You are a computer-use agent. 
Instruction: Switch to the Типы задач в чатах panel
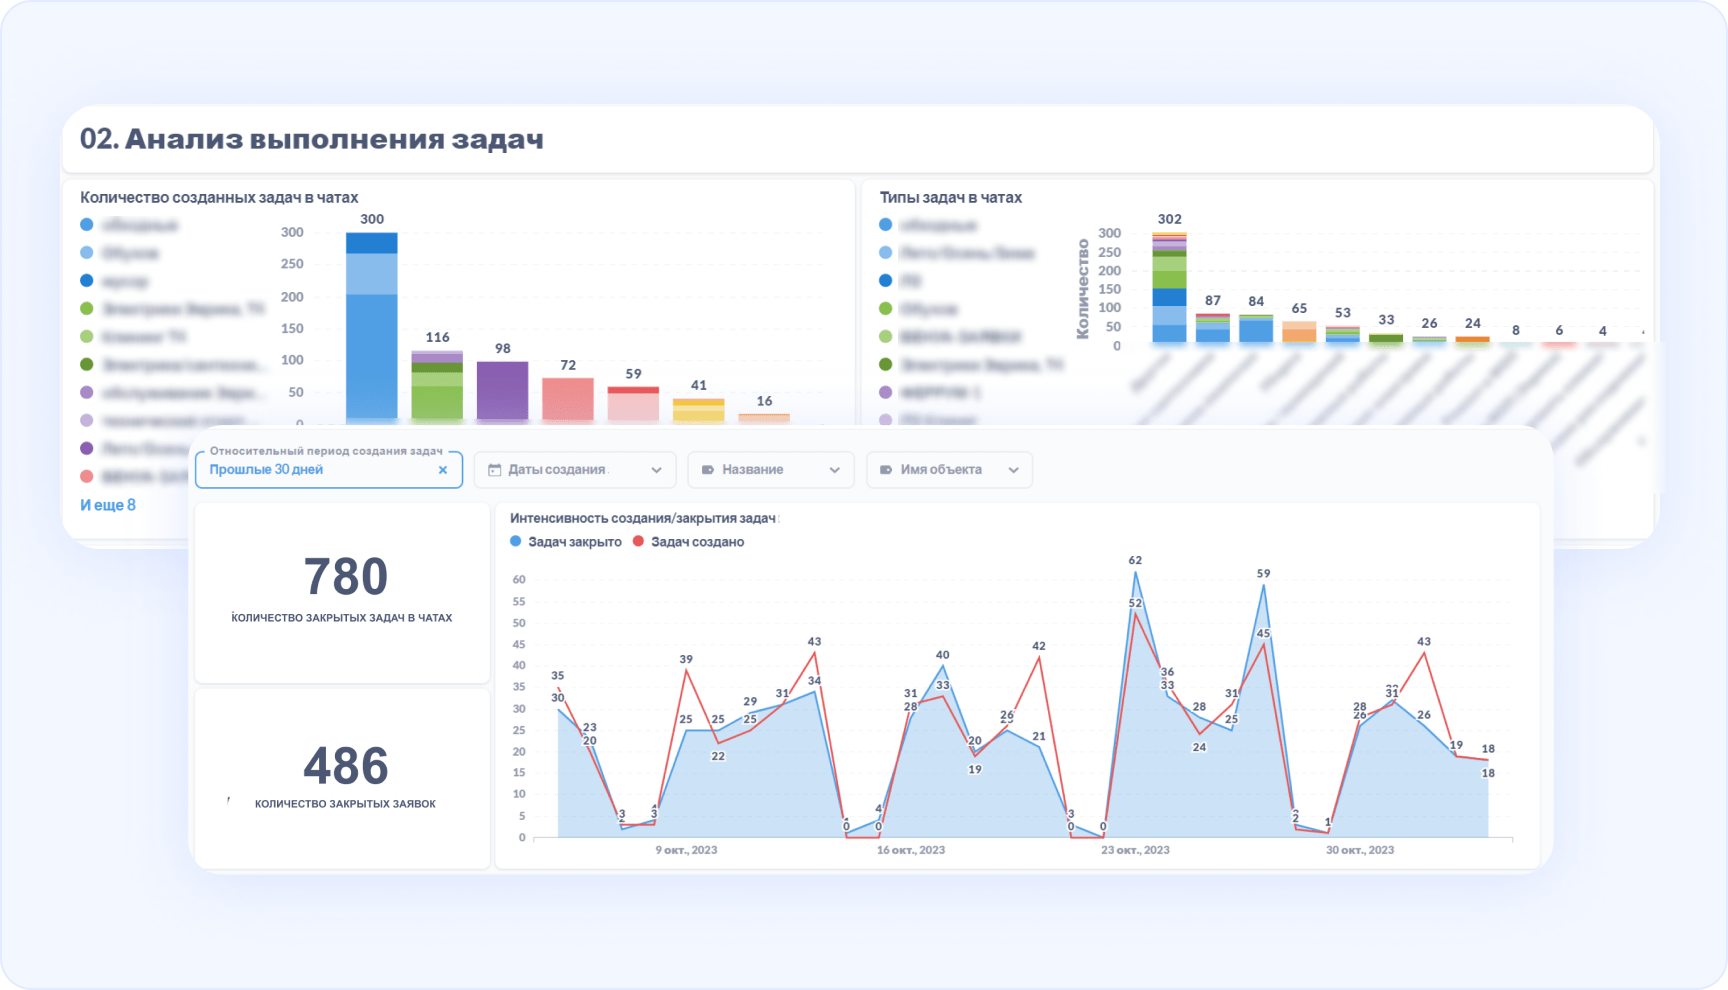pyautogui.click(x=950, y=197)
